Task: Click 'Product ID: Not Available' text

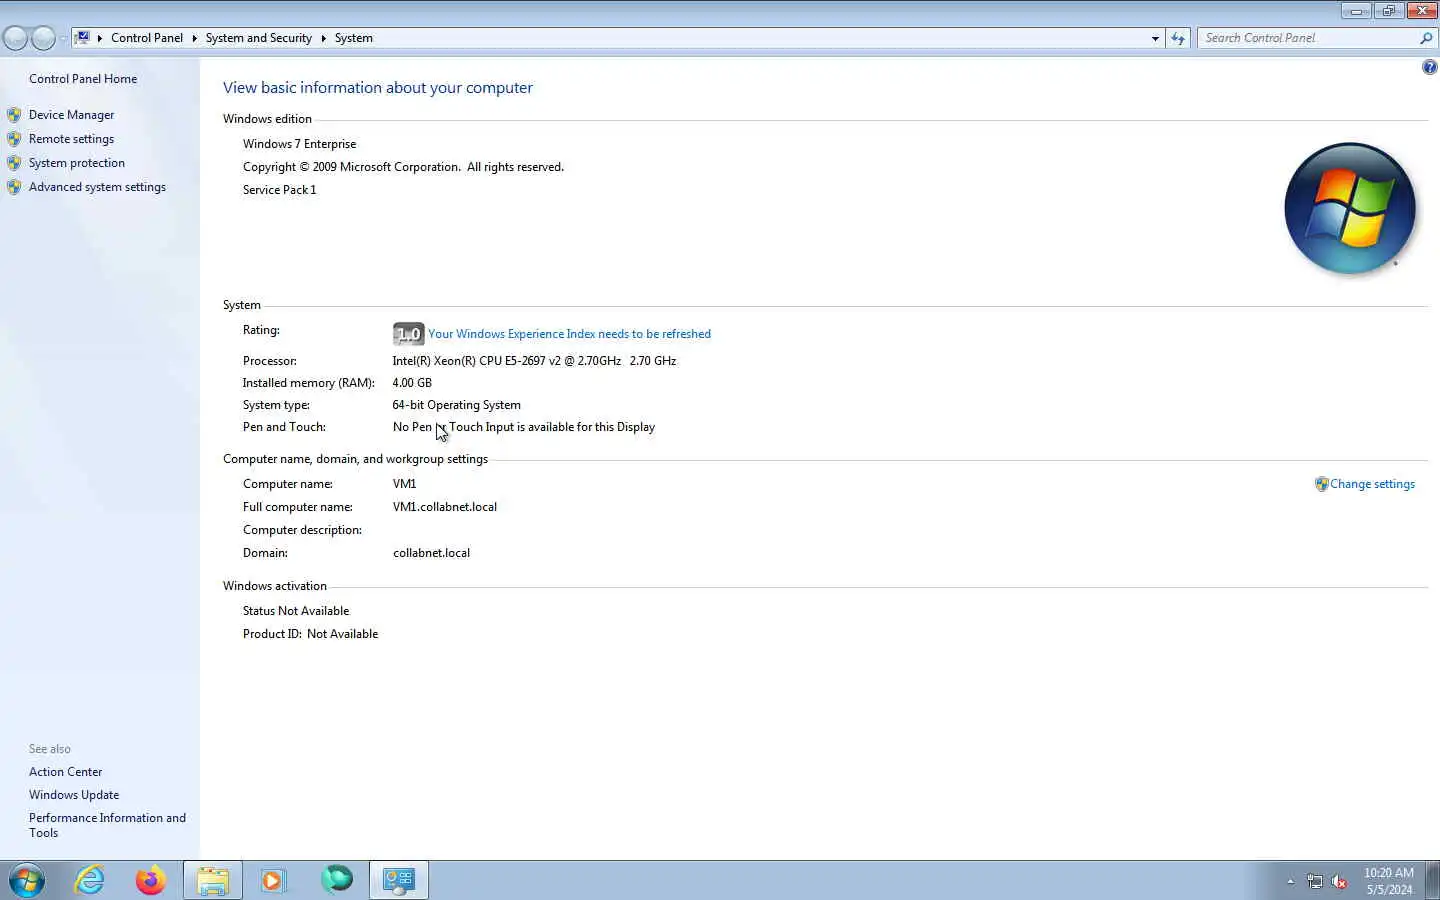Action: (x=310, y=634)
